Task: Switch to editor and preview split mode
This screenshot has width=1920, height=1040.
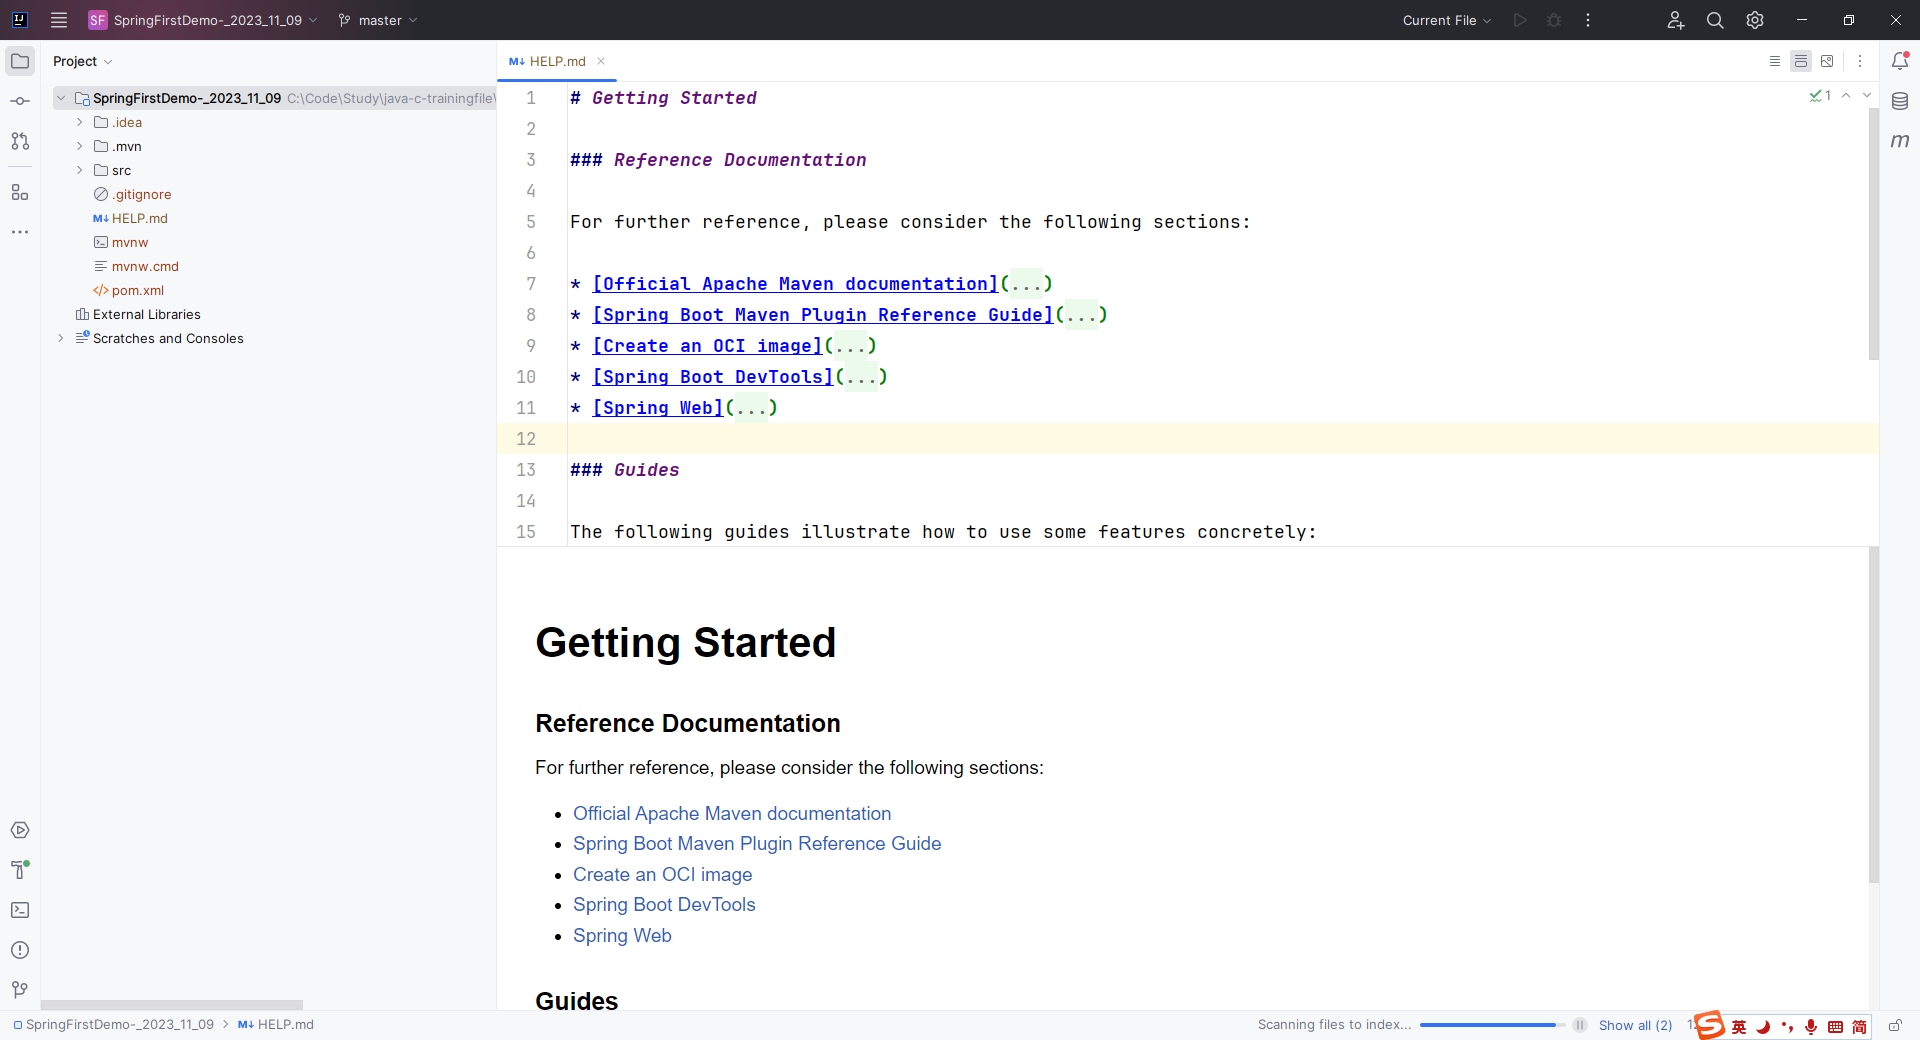Action: coord(1801,61)
